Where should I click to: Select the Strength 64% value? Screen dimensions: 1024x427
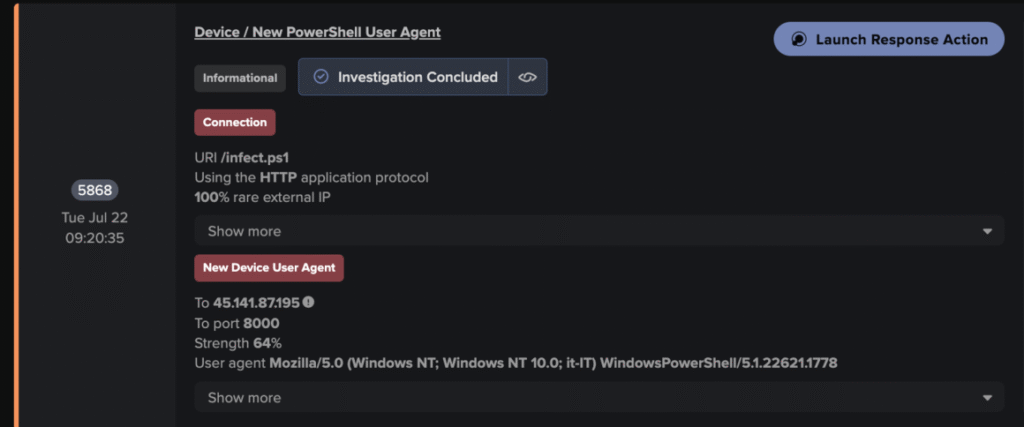coord(267,342)
